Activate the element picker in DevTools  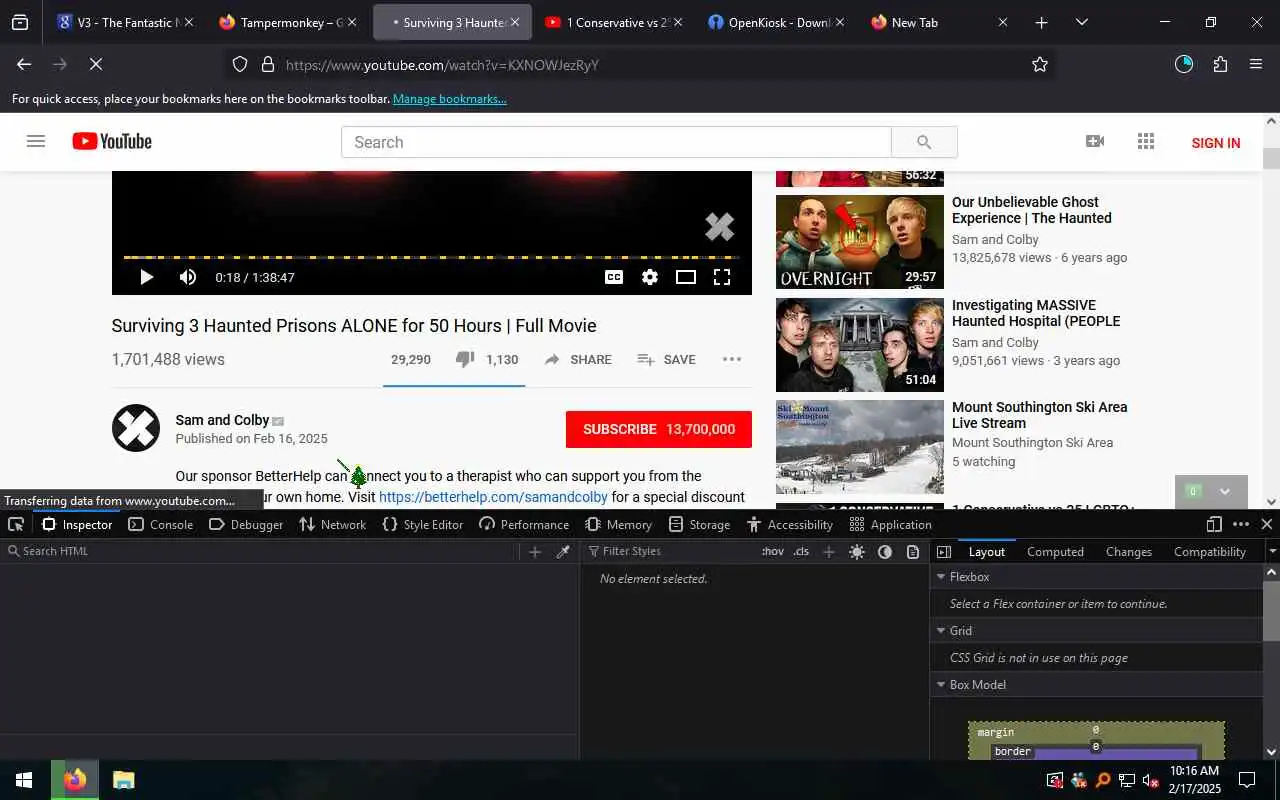pos(17,524)
